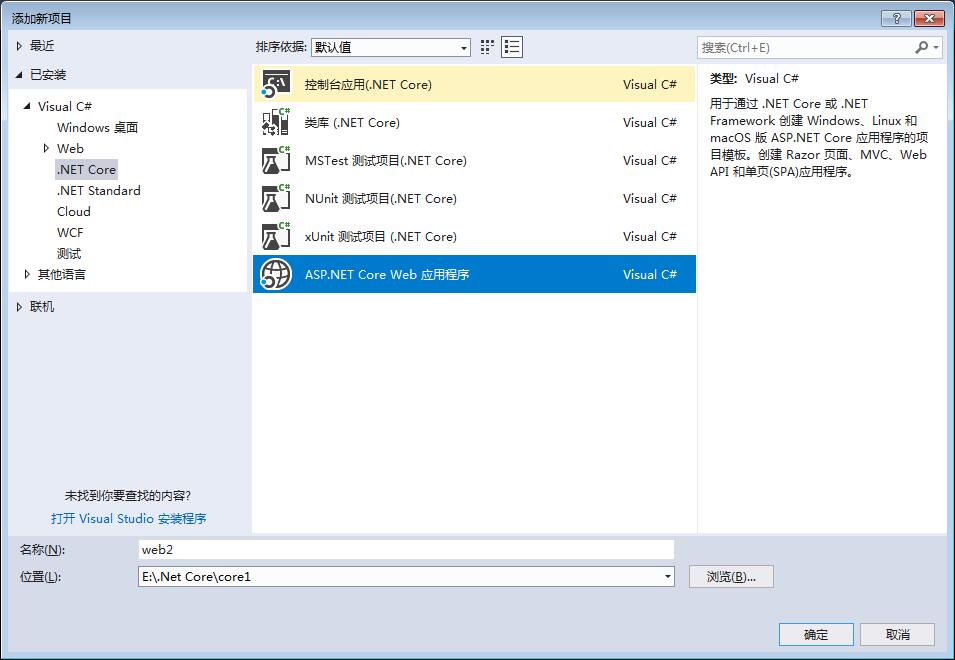The height and width of the screenshot is (660, 955).
Task: Select the WCF category
Action: (x=70, y=233)
